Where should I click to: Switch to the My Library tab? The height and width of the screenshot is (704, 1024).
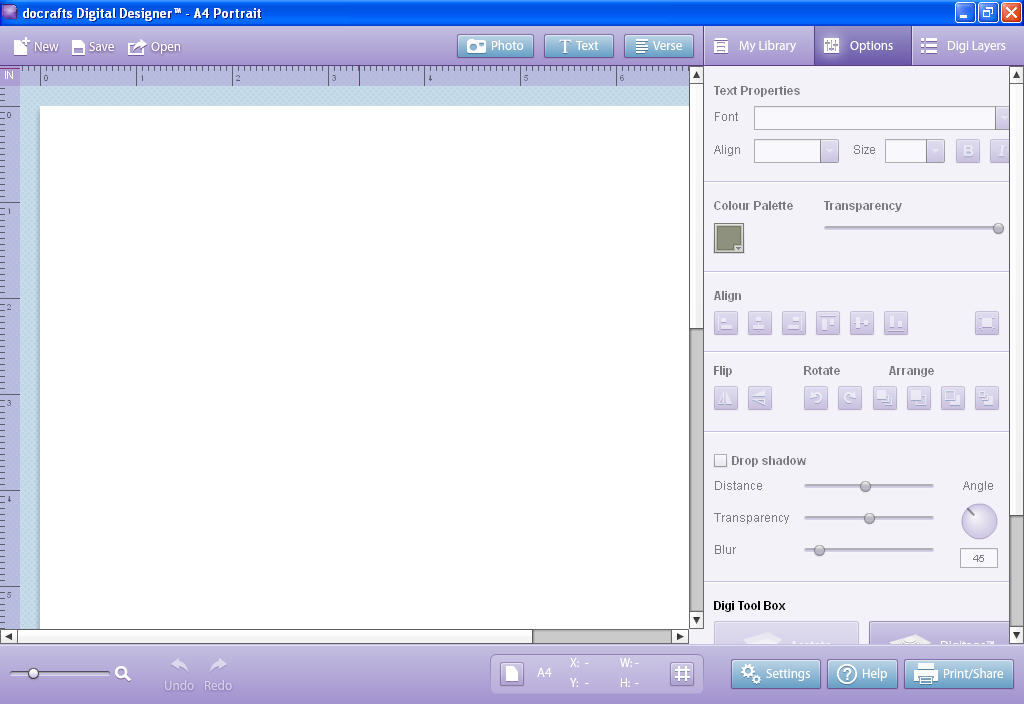[x=758, y=45]
